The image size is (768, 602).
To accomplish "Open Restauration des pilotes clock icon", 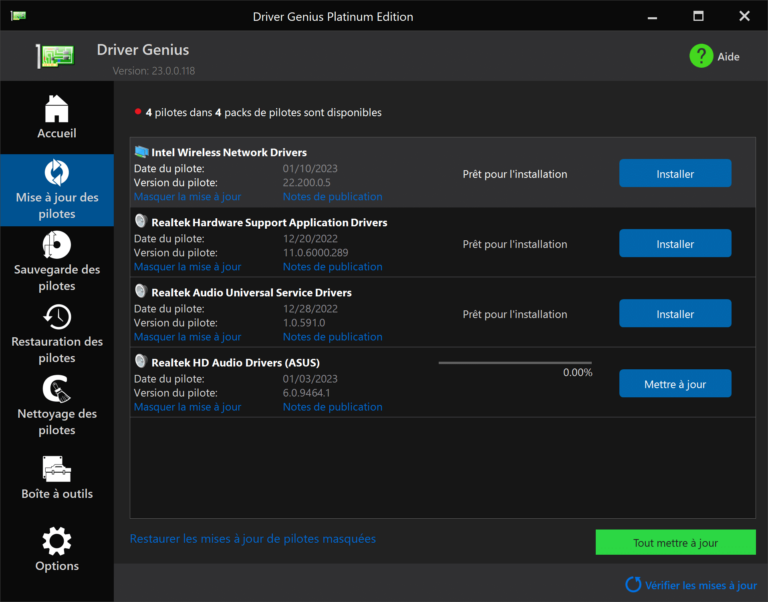I will 57,316.
